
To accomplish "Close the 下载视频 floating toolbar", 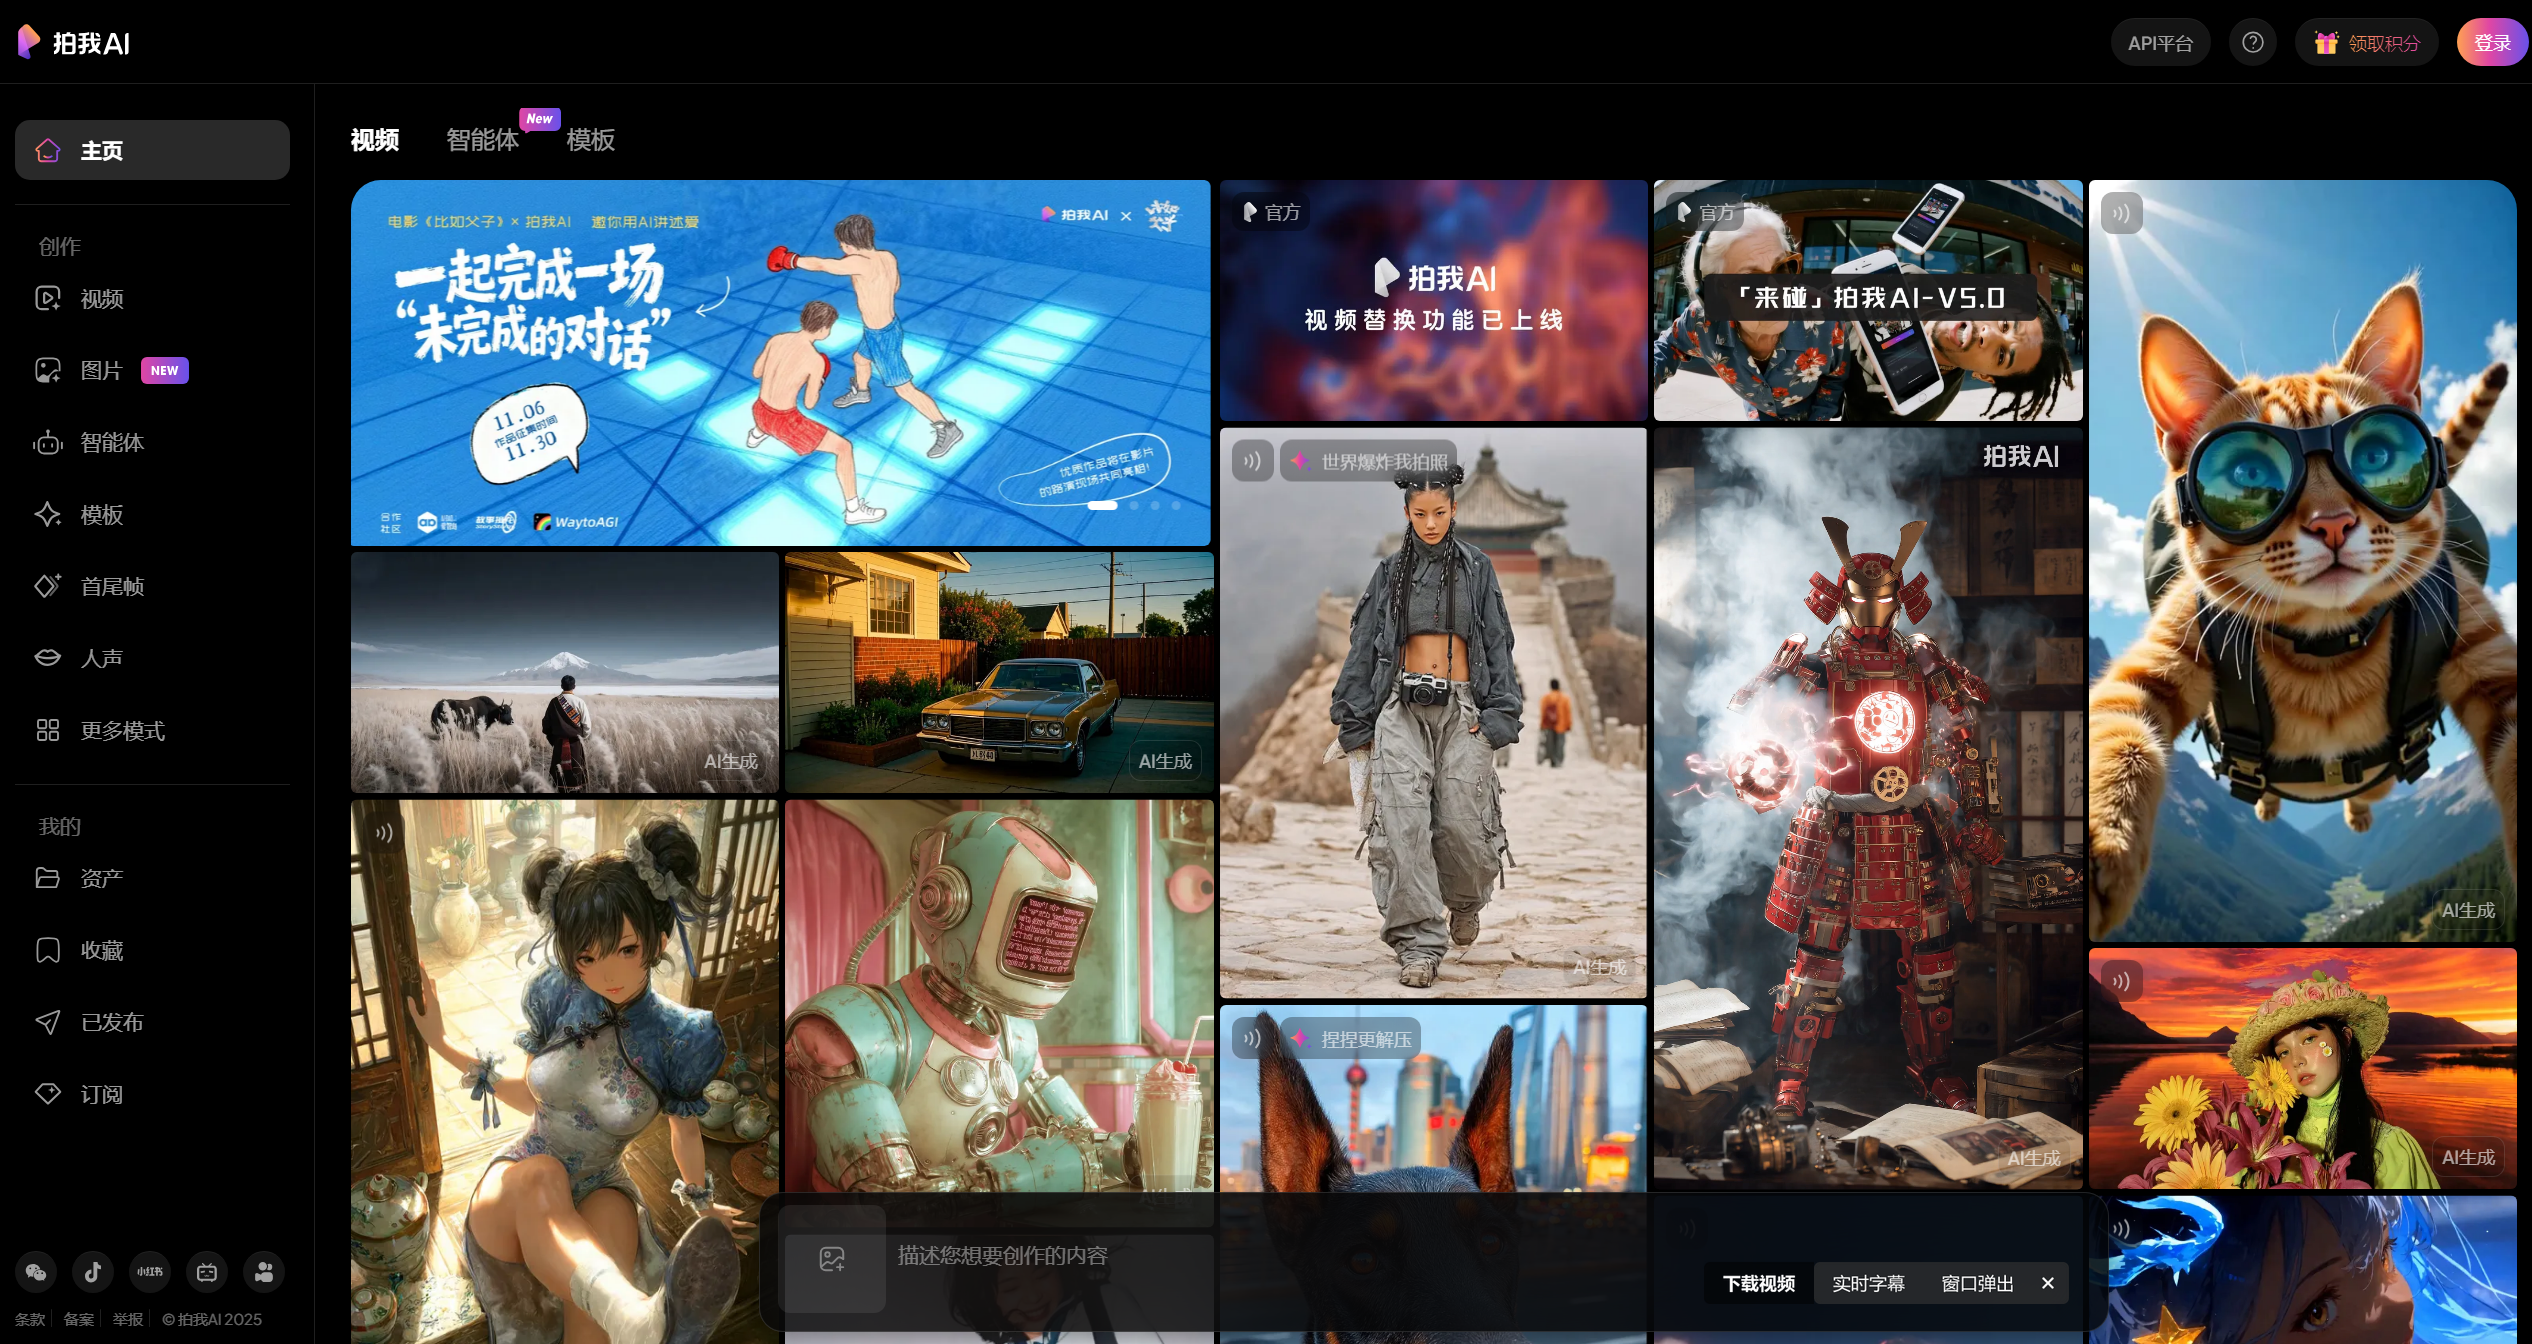I will [2047, 1283].
